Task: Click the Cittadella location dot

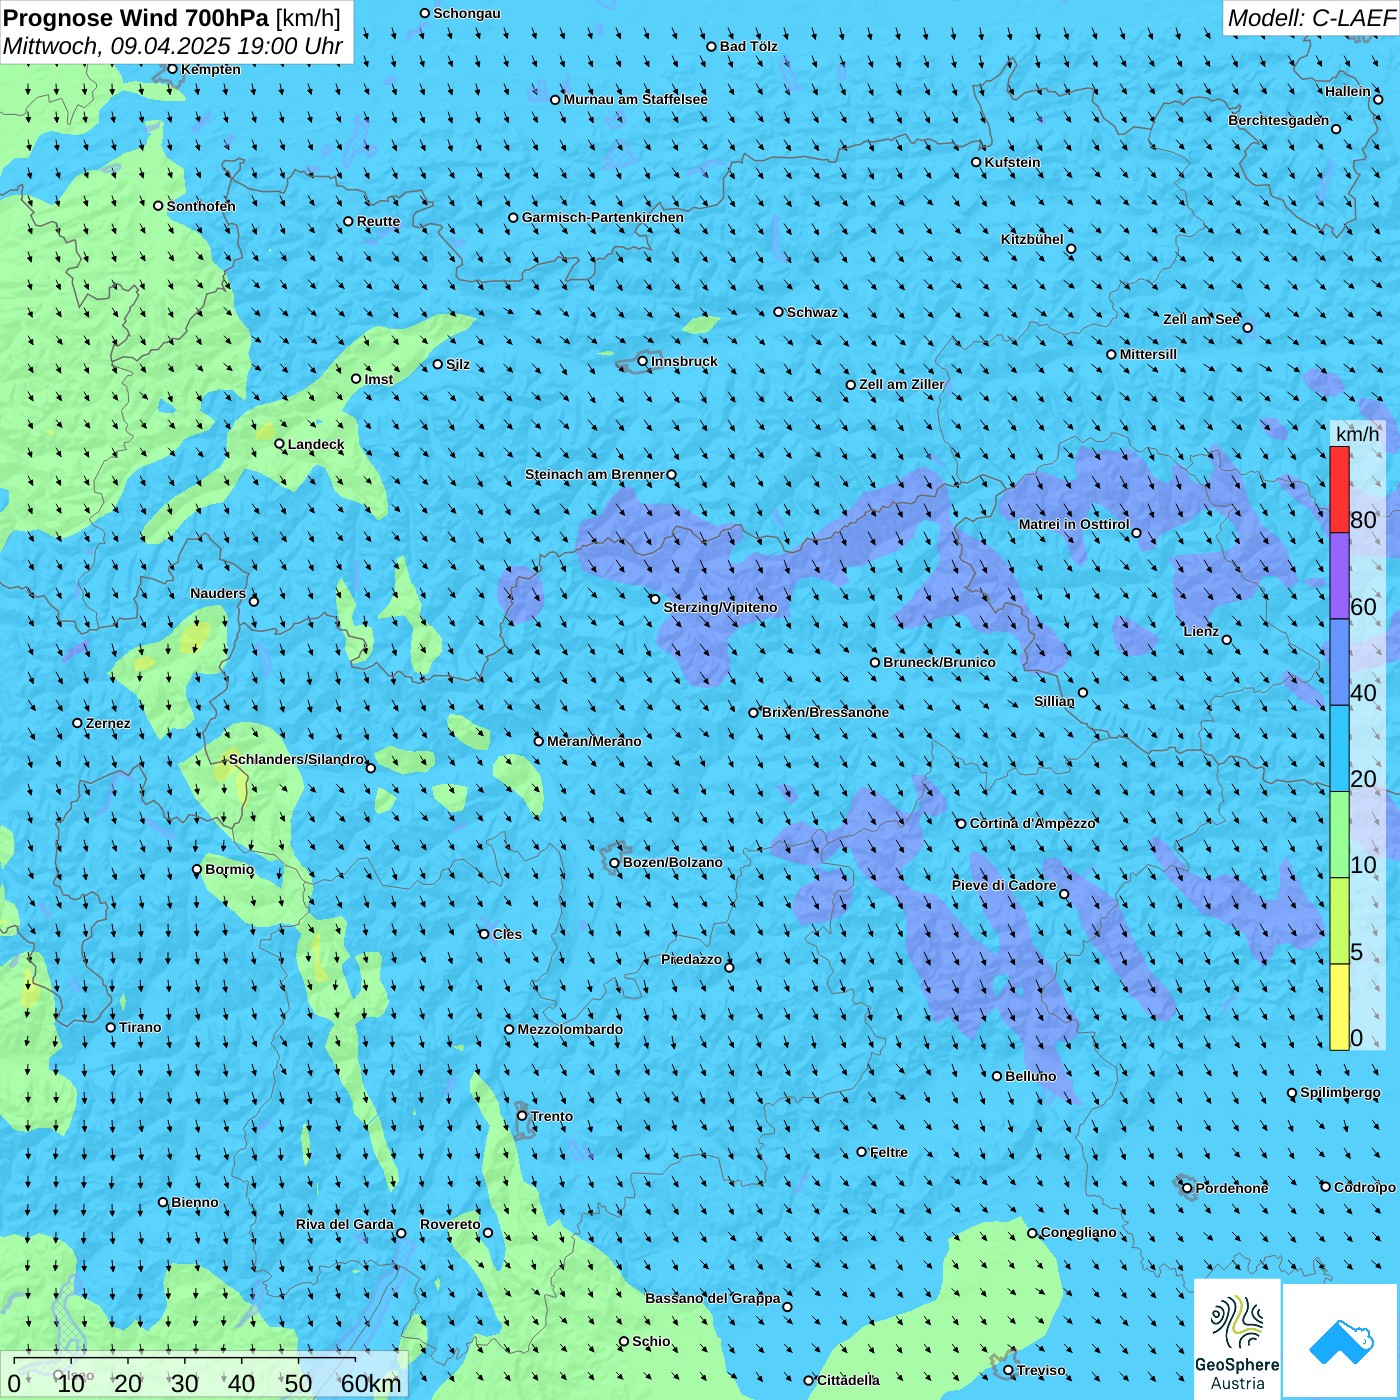Action: (809, 1380)
